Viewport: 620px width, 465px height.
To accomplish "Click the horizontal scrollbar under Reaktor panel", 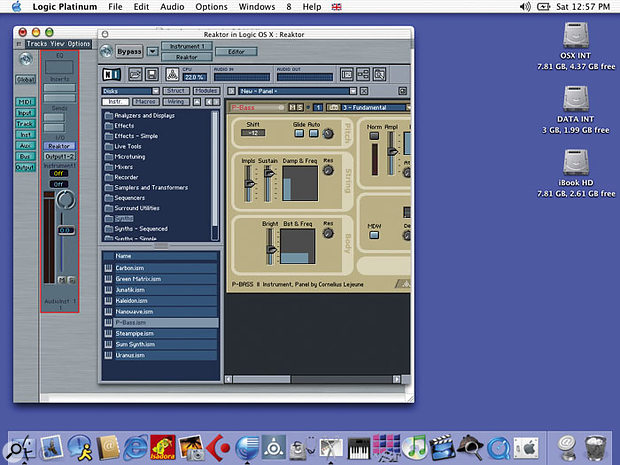I will pyautogui.click(x=261, y=380).
